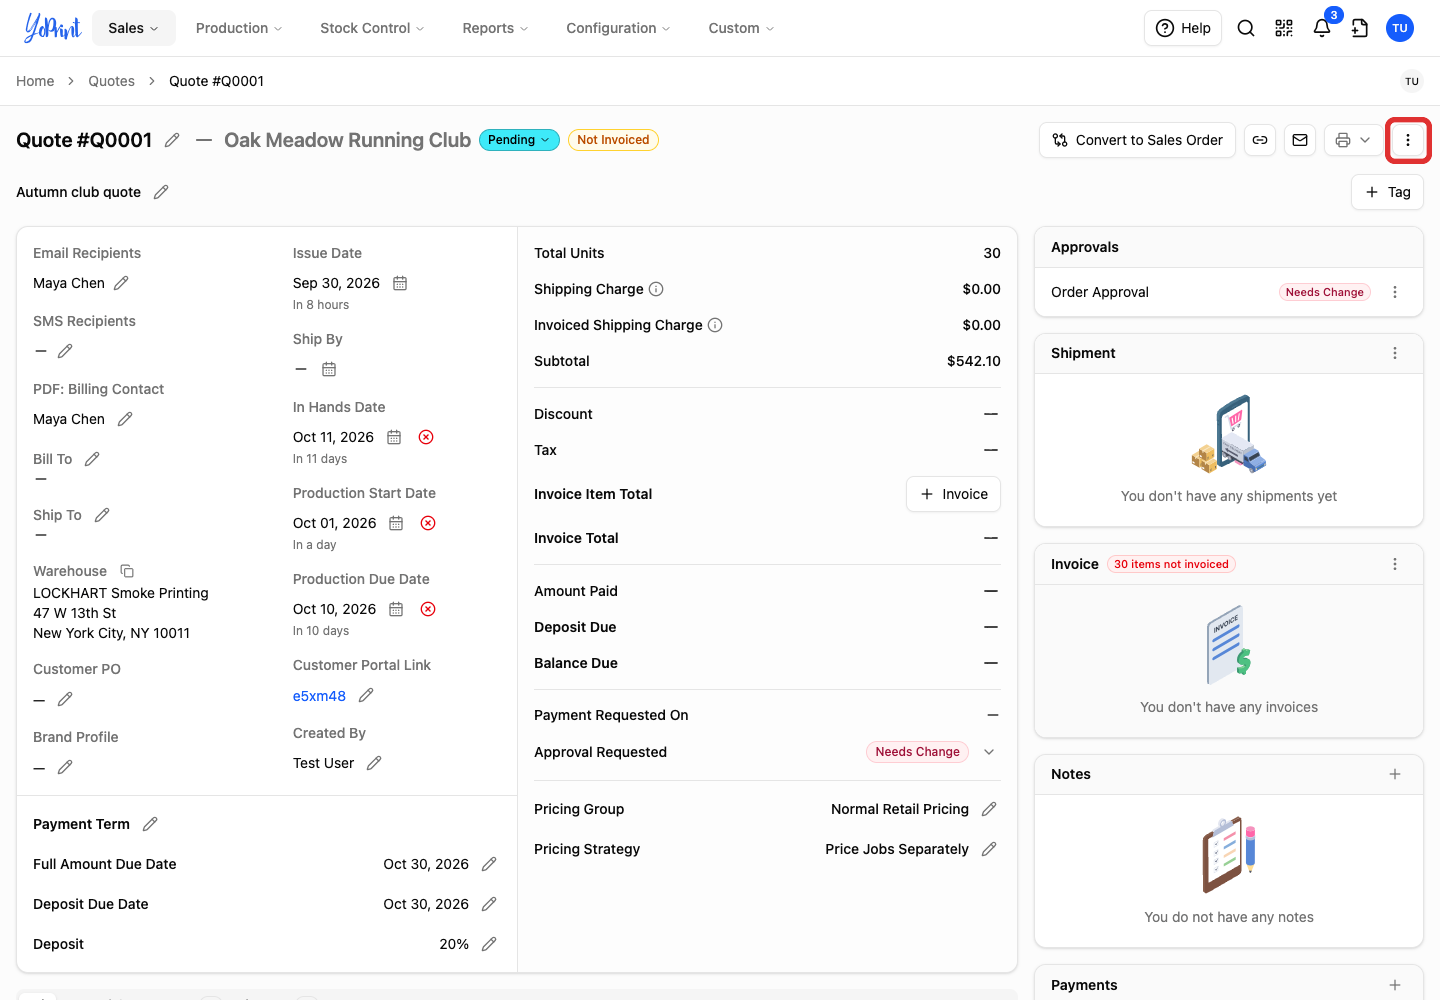The image size is (1440, 1000).
Task: Click the Invoice button beside Invoice Item Total
Action: coord(954,494)
